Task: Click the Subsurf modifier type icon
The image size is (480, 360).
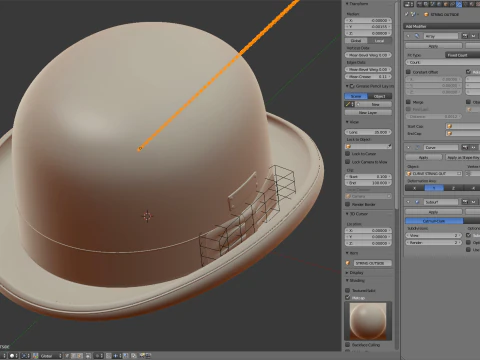Action: (417, 202)
